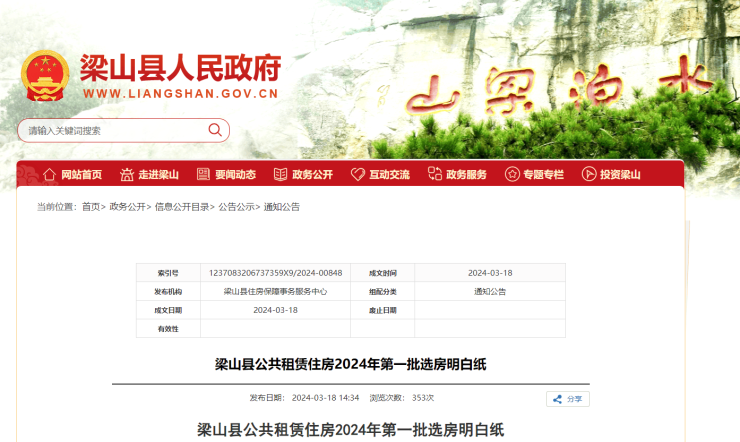Screen dimensions: 740x442
Task: Click the 有效性 label cell
Action: [x=168, y=329]
